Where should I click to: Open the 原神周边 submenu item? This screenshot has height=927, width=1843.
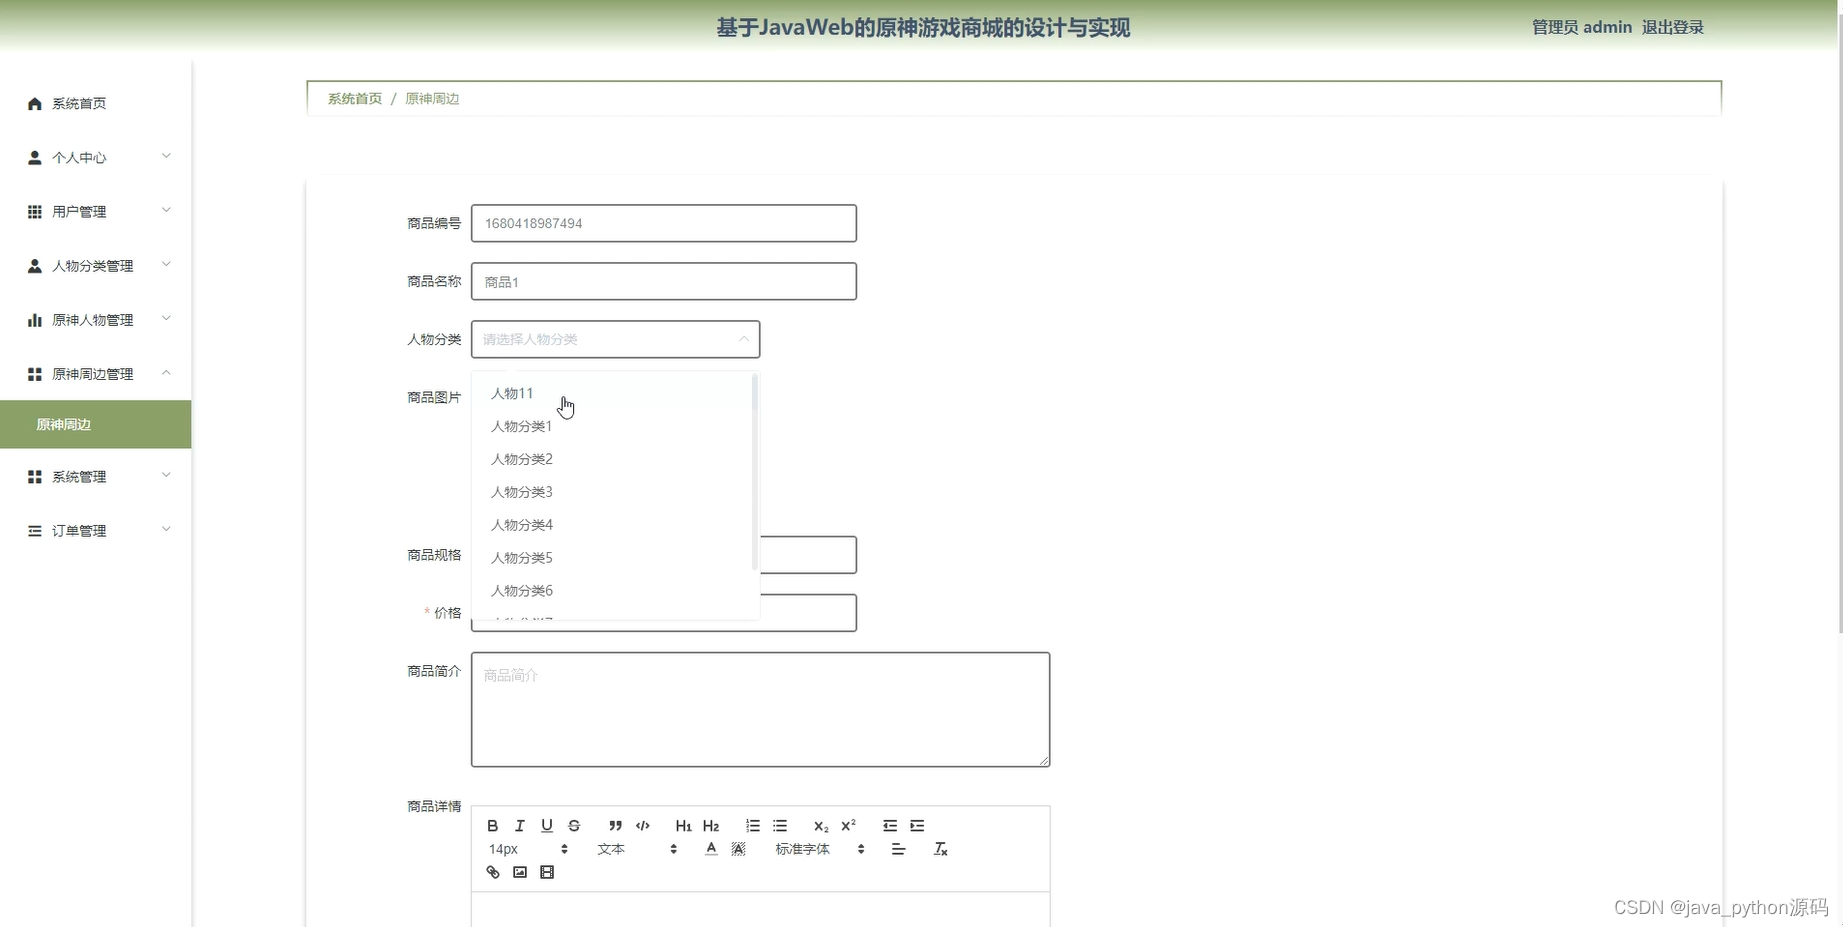point(96,424)
